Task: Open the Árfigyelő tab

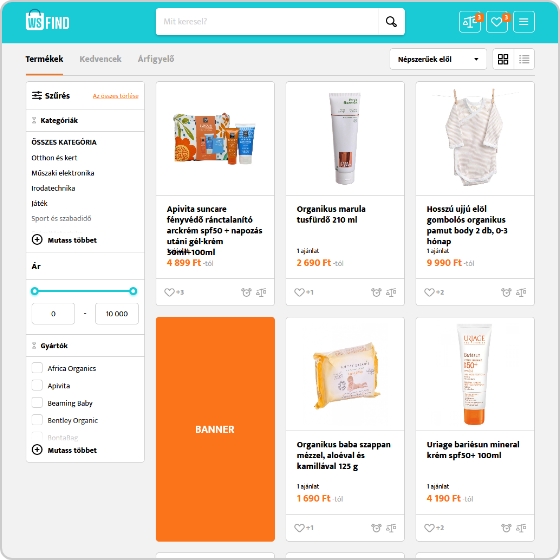Action: [156, 59]
